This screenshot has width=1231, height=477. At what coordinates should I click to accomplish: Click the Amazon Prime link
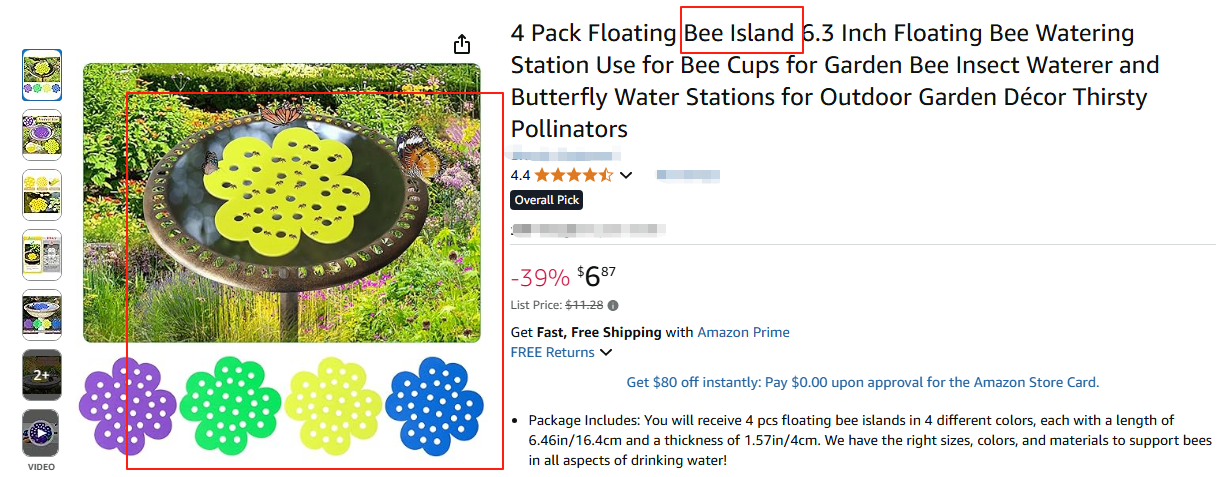(743, 332)
